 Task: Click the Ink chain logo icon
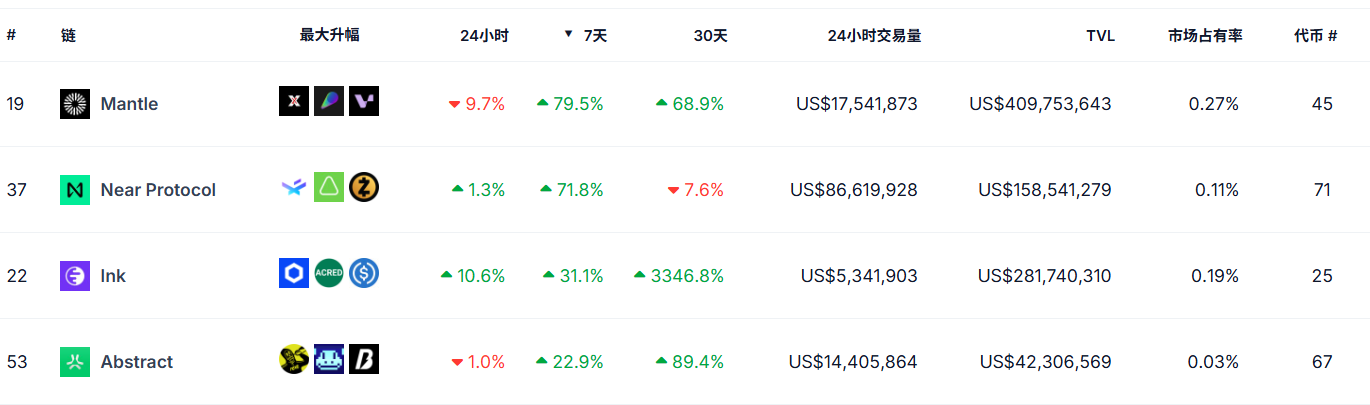pyautogui.click(x=75, y=275)
